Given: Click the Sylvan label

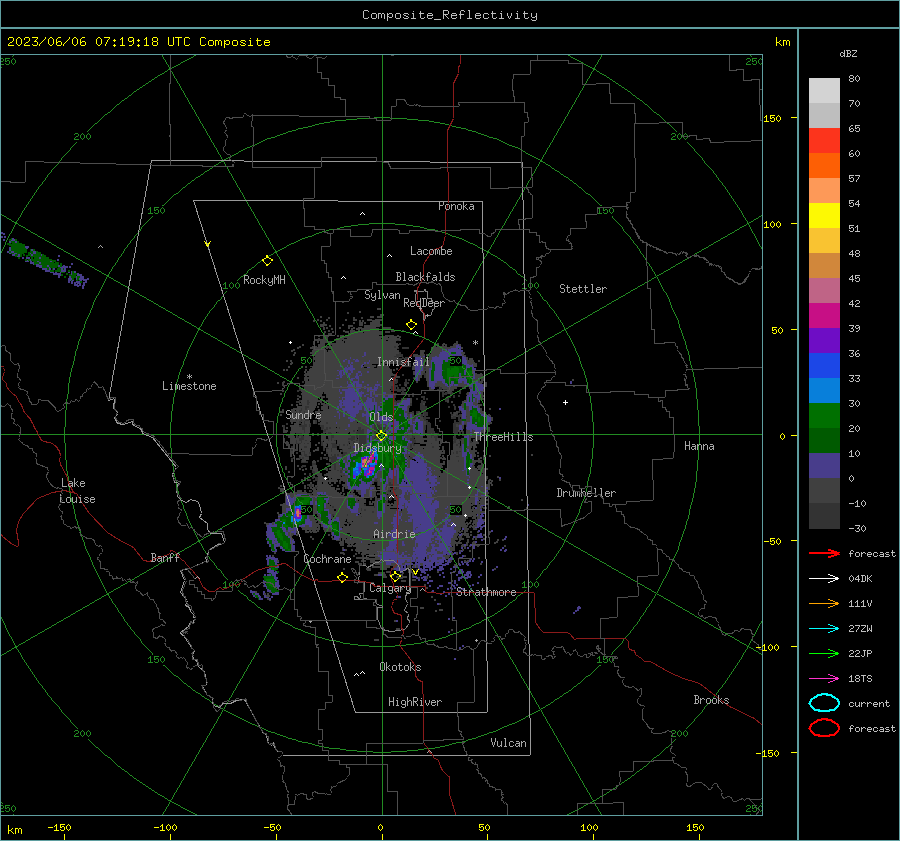Looking at the screenshot, I should coord(382,295).
